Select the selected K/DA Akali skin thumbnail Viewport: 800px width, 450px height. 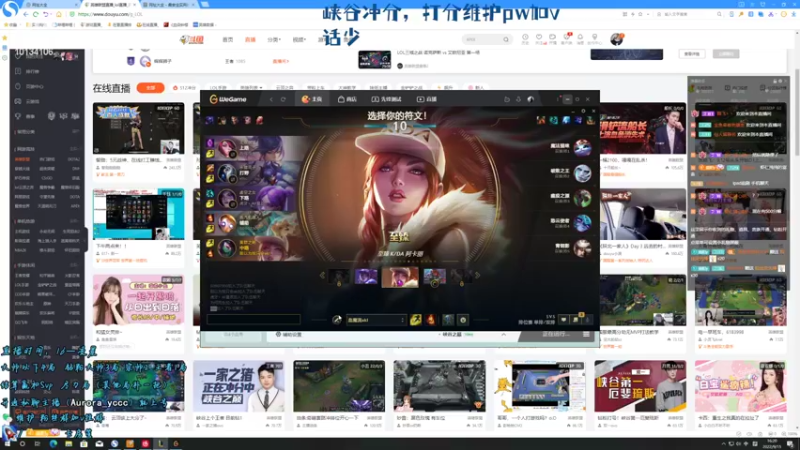400,277
